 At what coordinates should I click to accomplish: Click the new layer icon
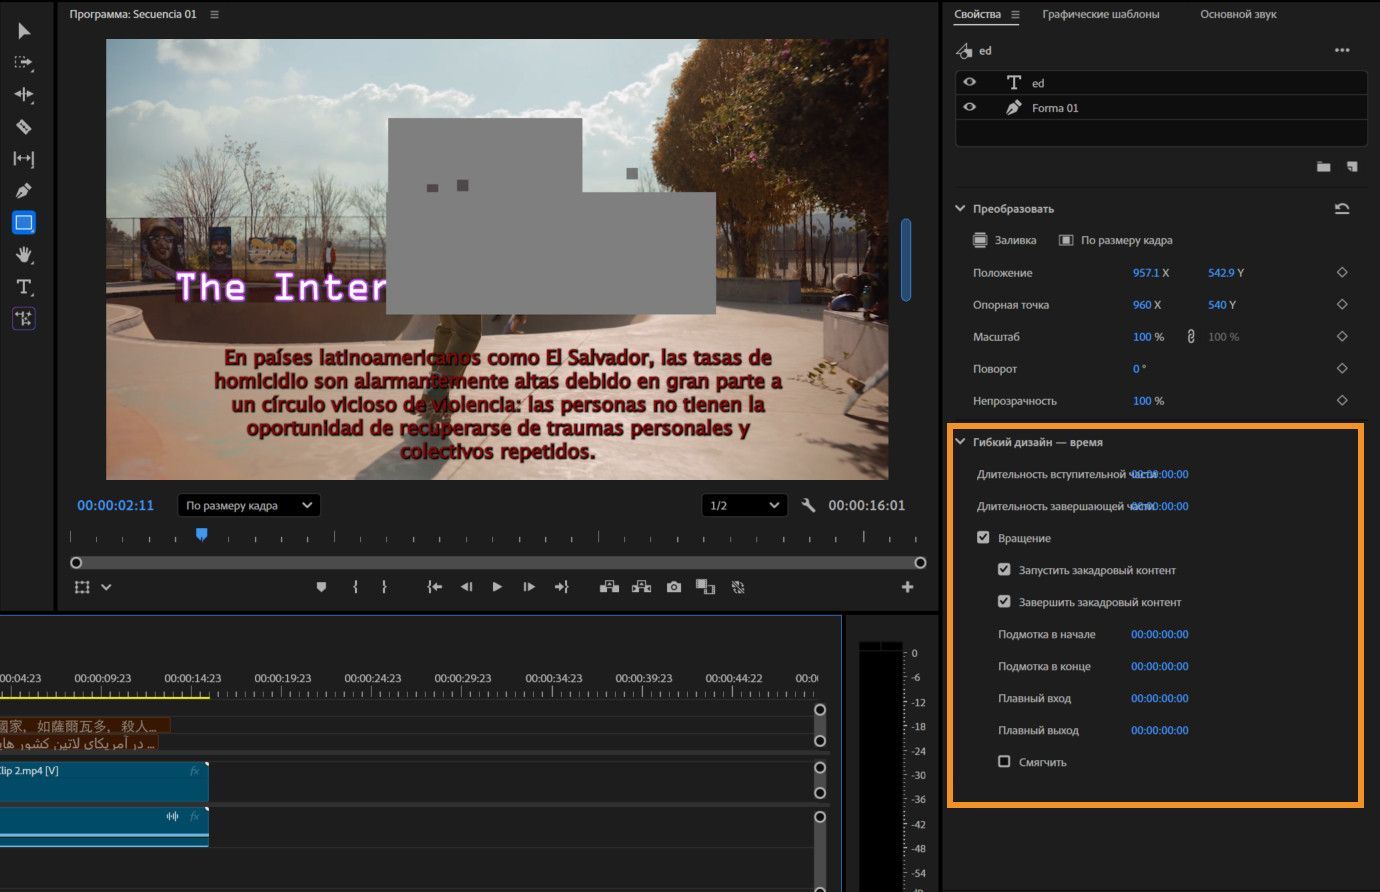(1352, 167)
